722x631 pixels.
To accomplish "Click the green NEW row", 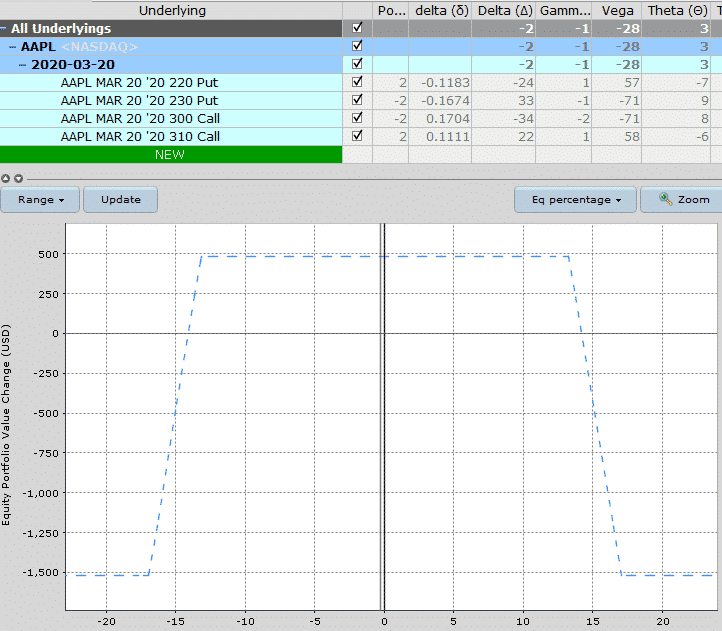I will click(x=171, y=155).
